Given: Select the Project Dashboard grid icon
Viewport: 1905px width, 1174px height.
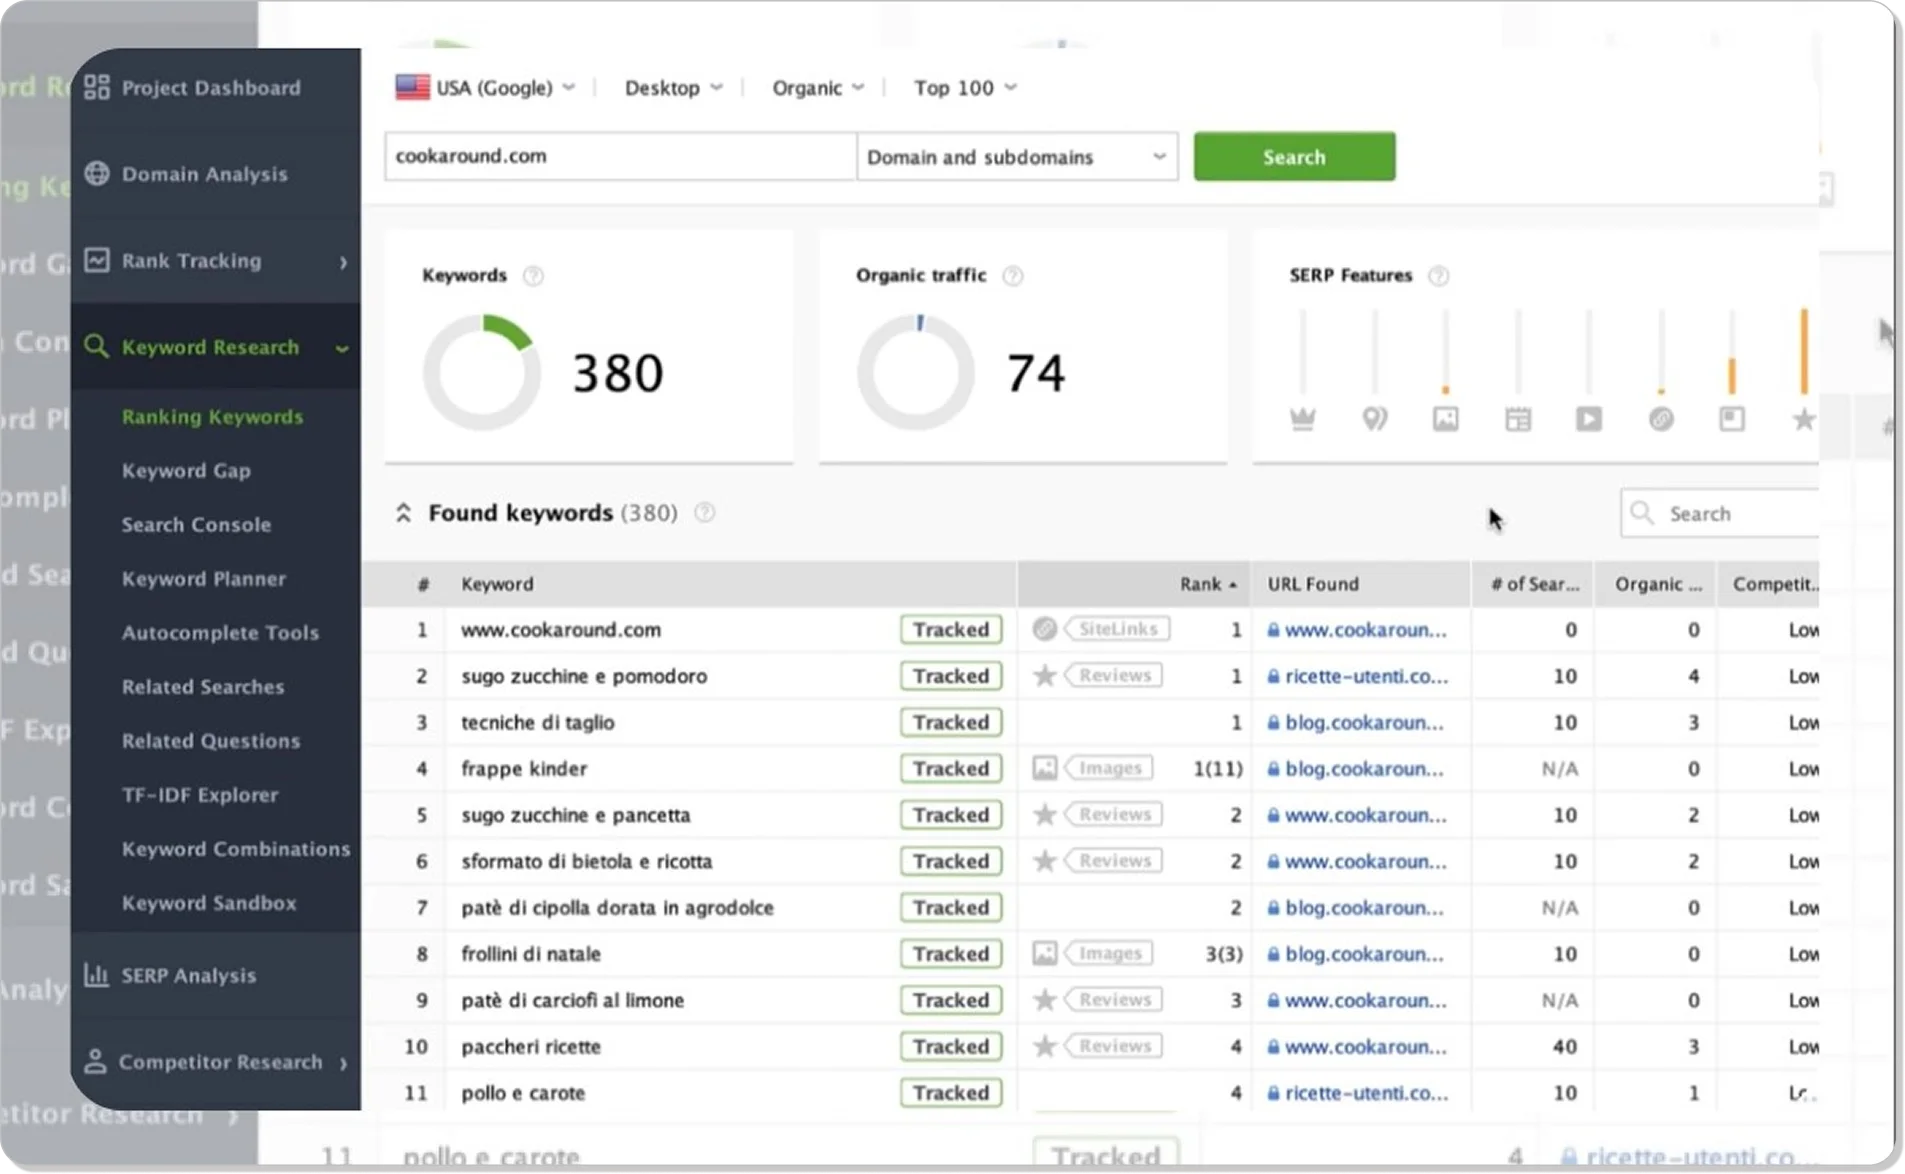Looking at the screenshot, I should click(x=96, y=87).
